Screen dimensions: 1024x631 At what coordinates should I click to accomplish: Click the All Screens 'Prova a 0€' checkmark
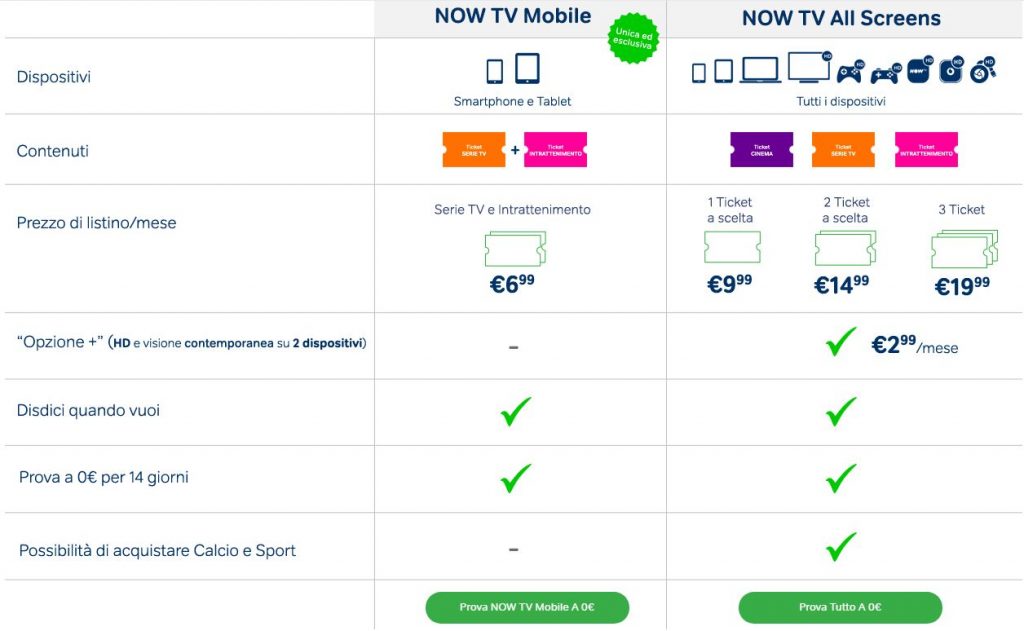point(840,478)
